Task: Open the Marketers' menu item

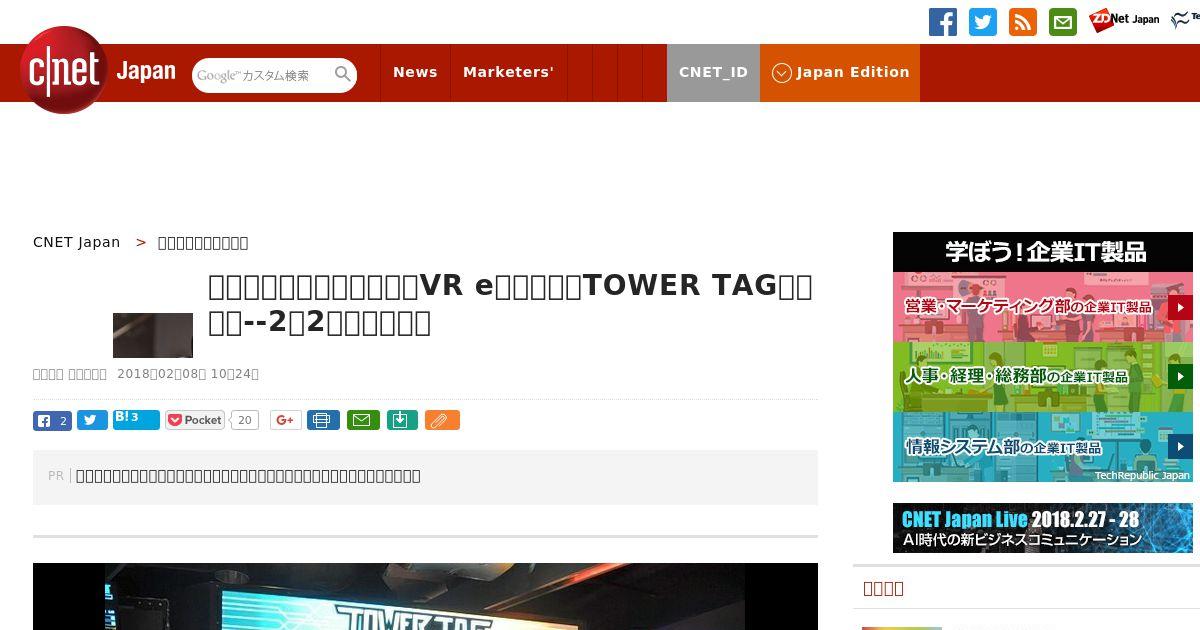Action: (x=508, y=72)
